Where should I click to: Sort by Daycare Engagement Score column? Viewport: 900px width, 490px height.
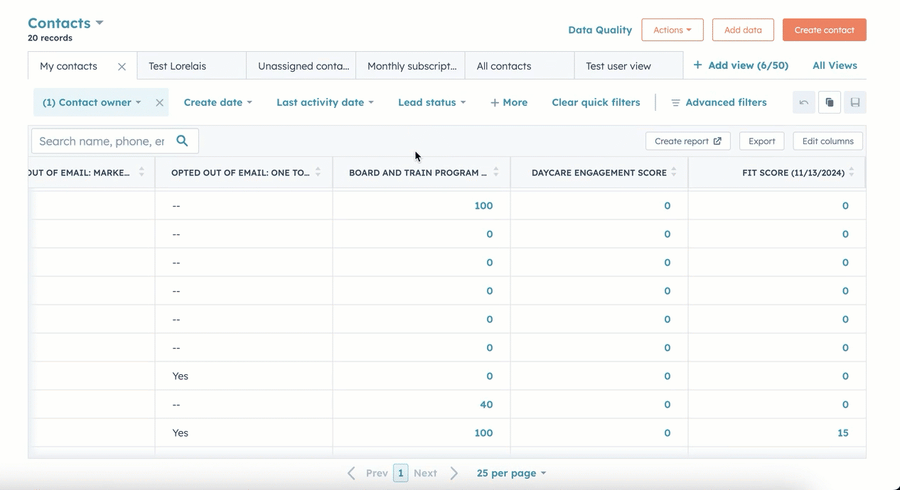tap(674, 172)
